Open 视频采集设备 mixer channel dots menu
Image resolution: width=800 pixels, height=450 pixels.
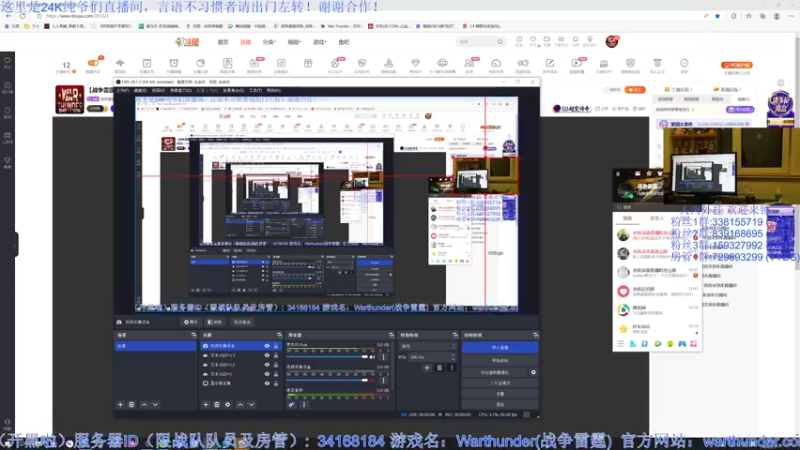pyautogui.click(x=384, y=380)
